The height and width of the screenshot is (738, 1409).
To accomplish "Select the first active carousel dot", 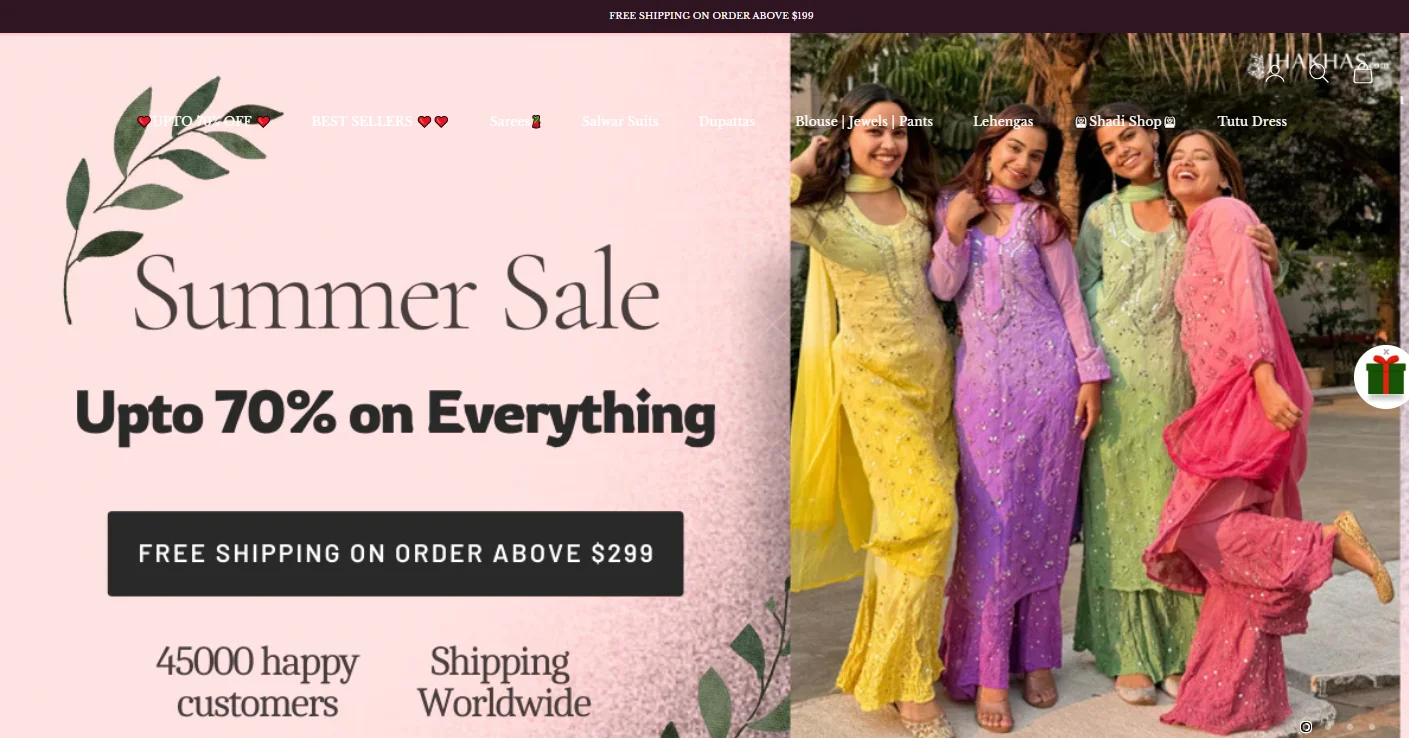I will (x=1306, y=727).
